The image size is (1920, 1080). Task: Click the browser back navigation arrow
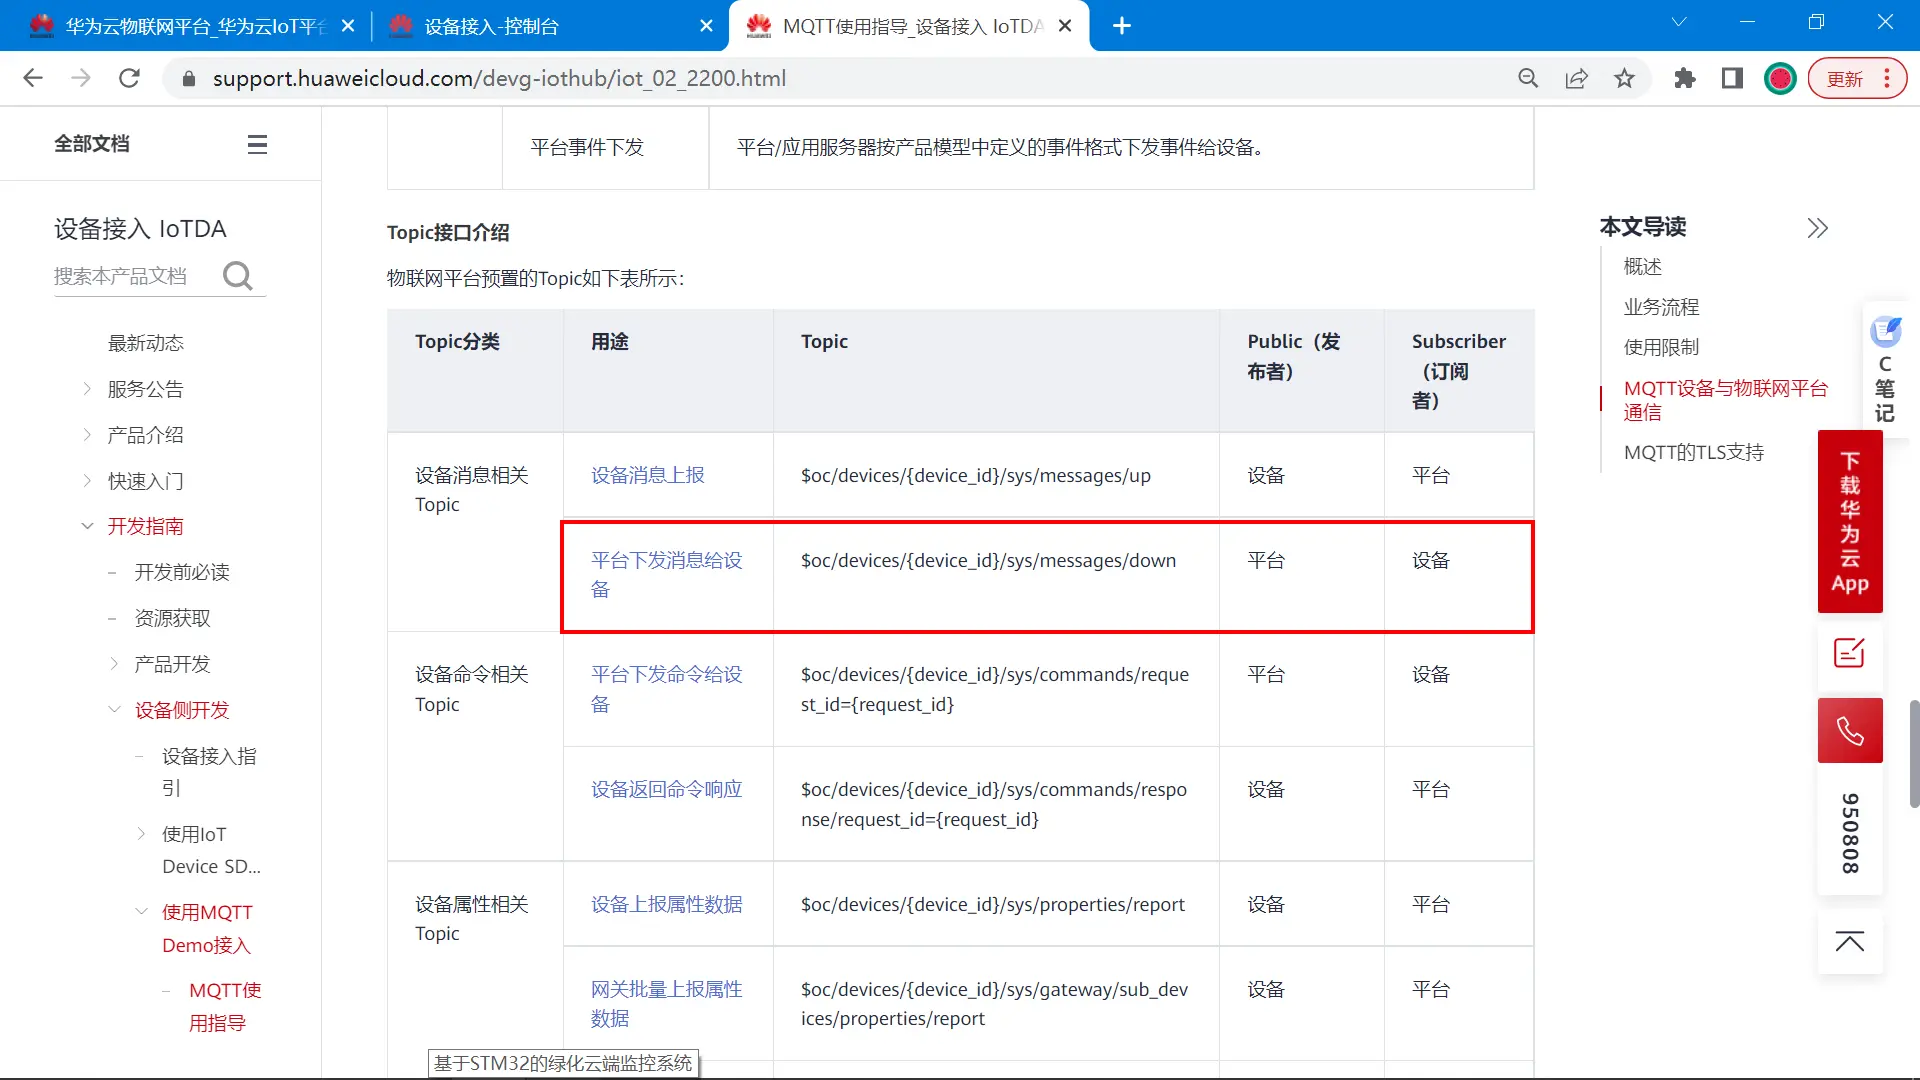(x=33, y=79)
